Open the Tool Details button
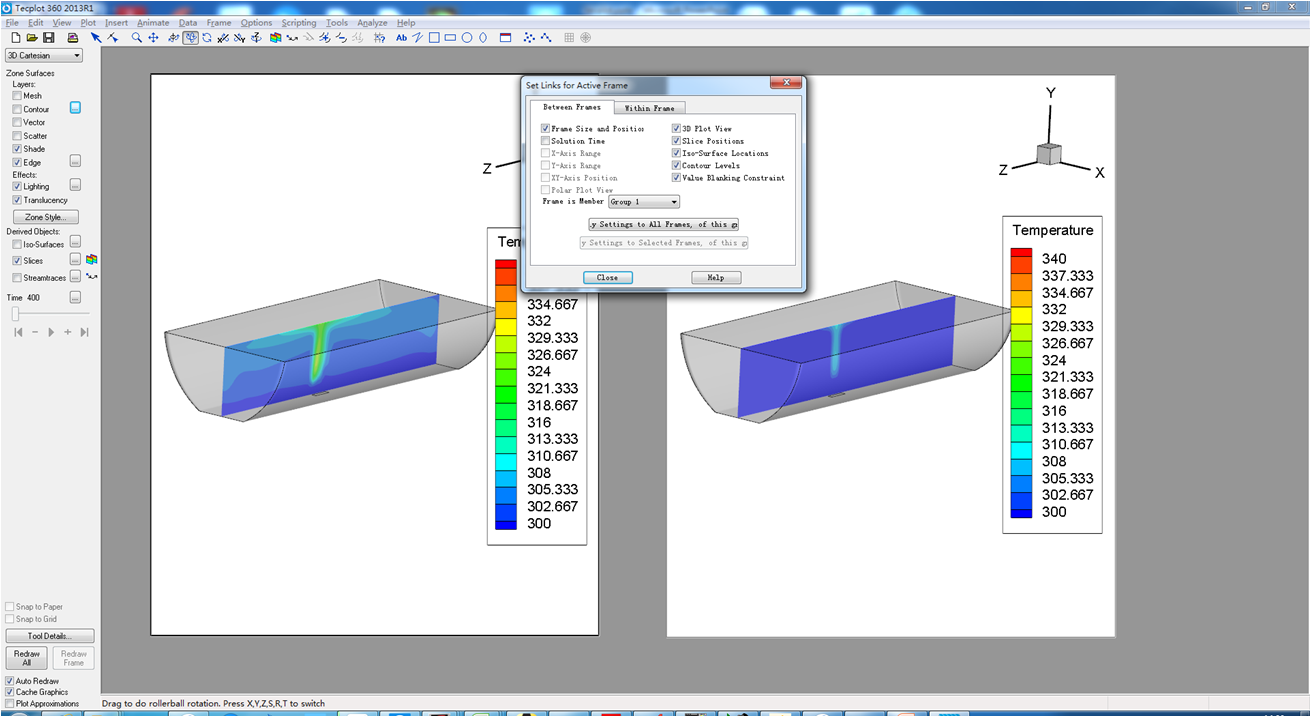This screenshot has height=717, width=1311. (x=50, y=636)
